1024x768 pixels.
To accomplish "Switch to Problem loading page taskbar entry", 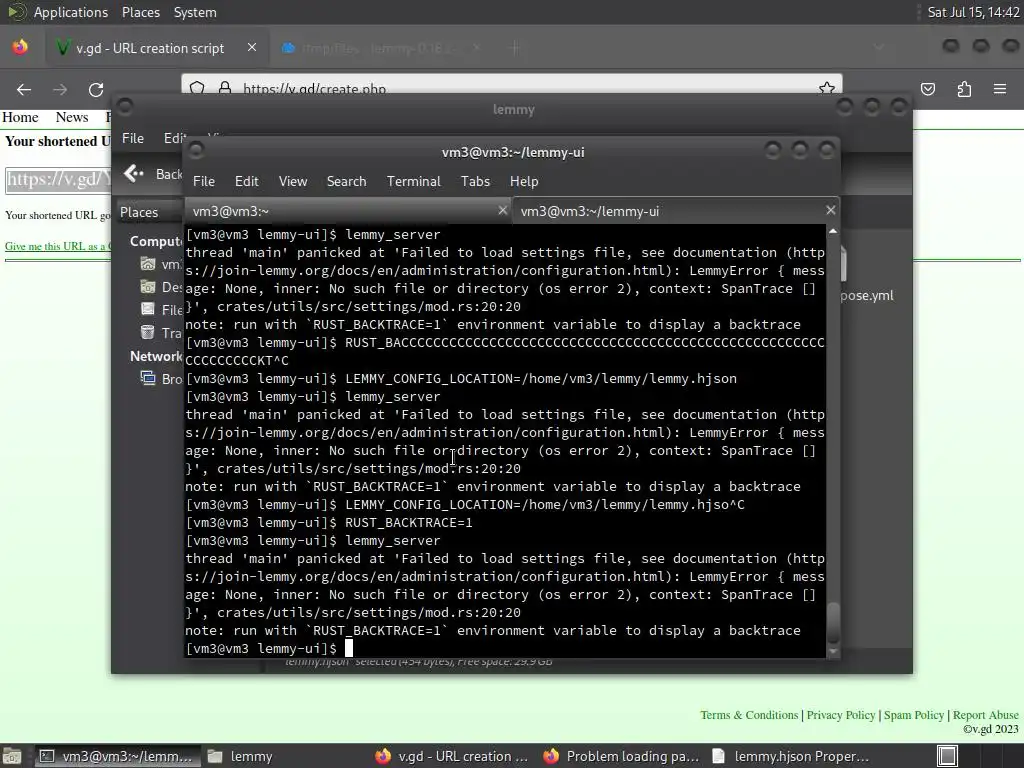I will pos(621,756).
